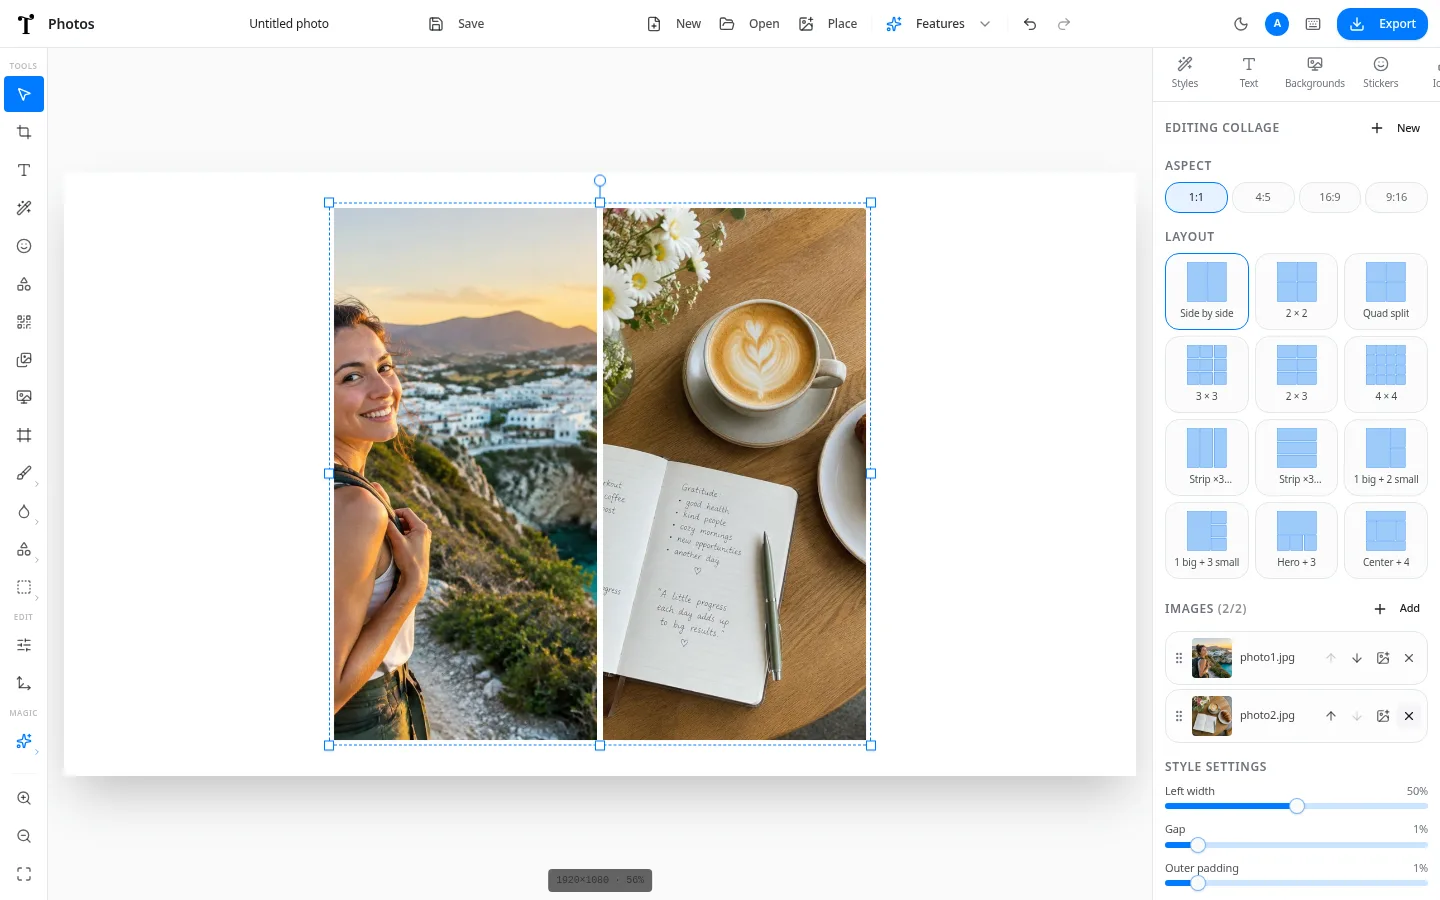Click the Open file button
The width and height of the screenshot is (1440, 900).
point(750,24)
